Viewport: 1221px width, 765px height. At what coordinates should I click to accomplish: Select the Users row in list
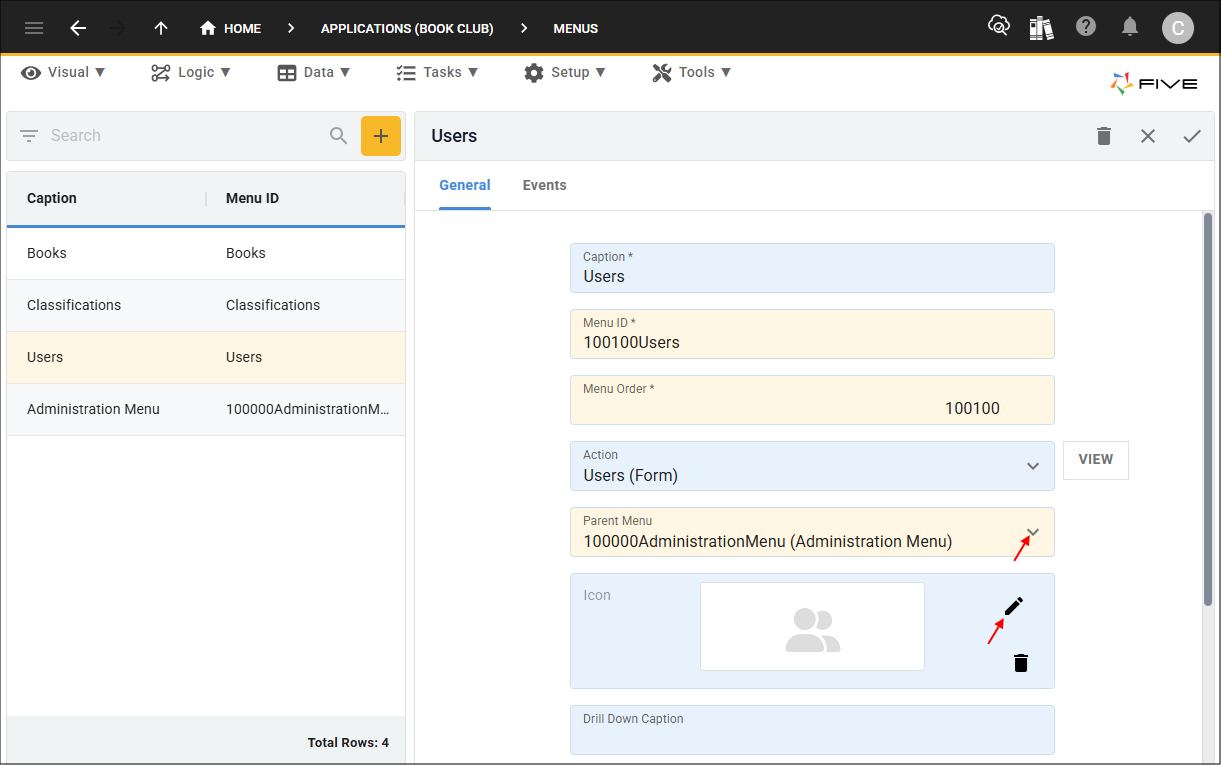coord(206,357)
